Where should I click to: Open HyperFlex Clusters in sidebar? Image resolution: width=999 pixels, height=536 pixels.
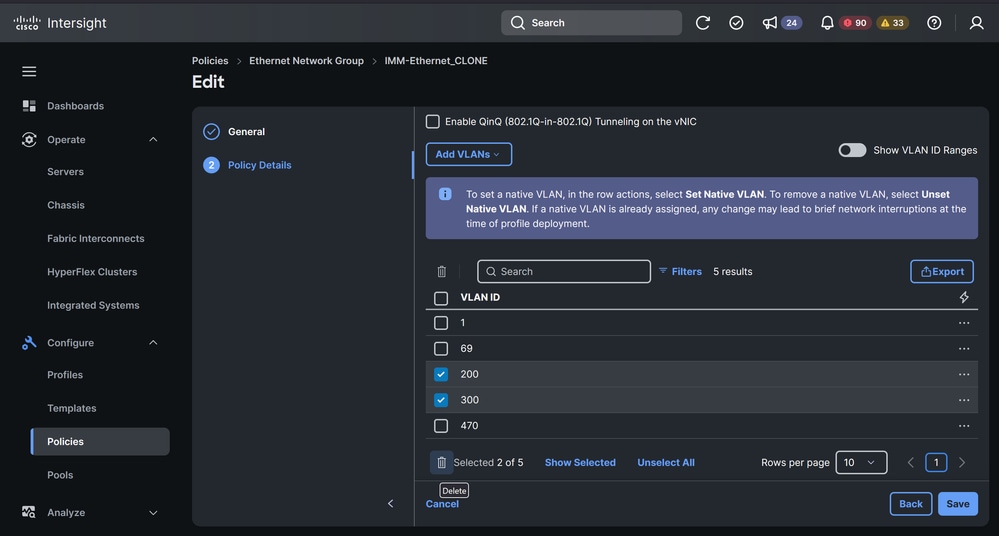point(92,272)
